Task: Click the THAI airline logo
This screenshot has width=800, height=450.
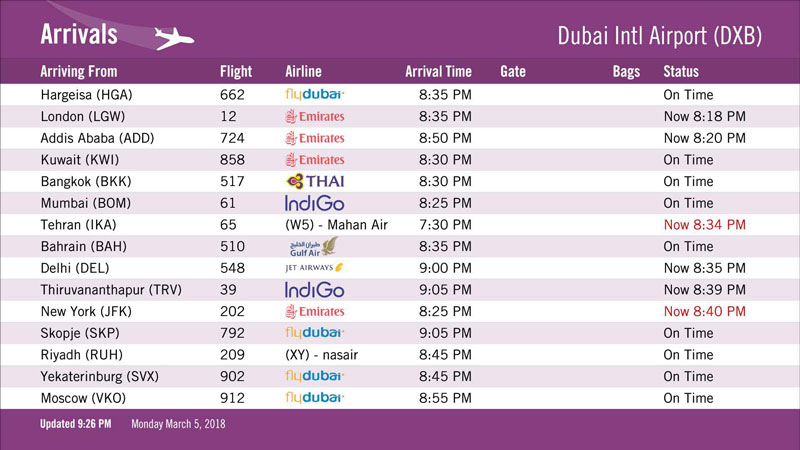Action: click(x=315, y=181)
